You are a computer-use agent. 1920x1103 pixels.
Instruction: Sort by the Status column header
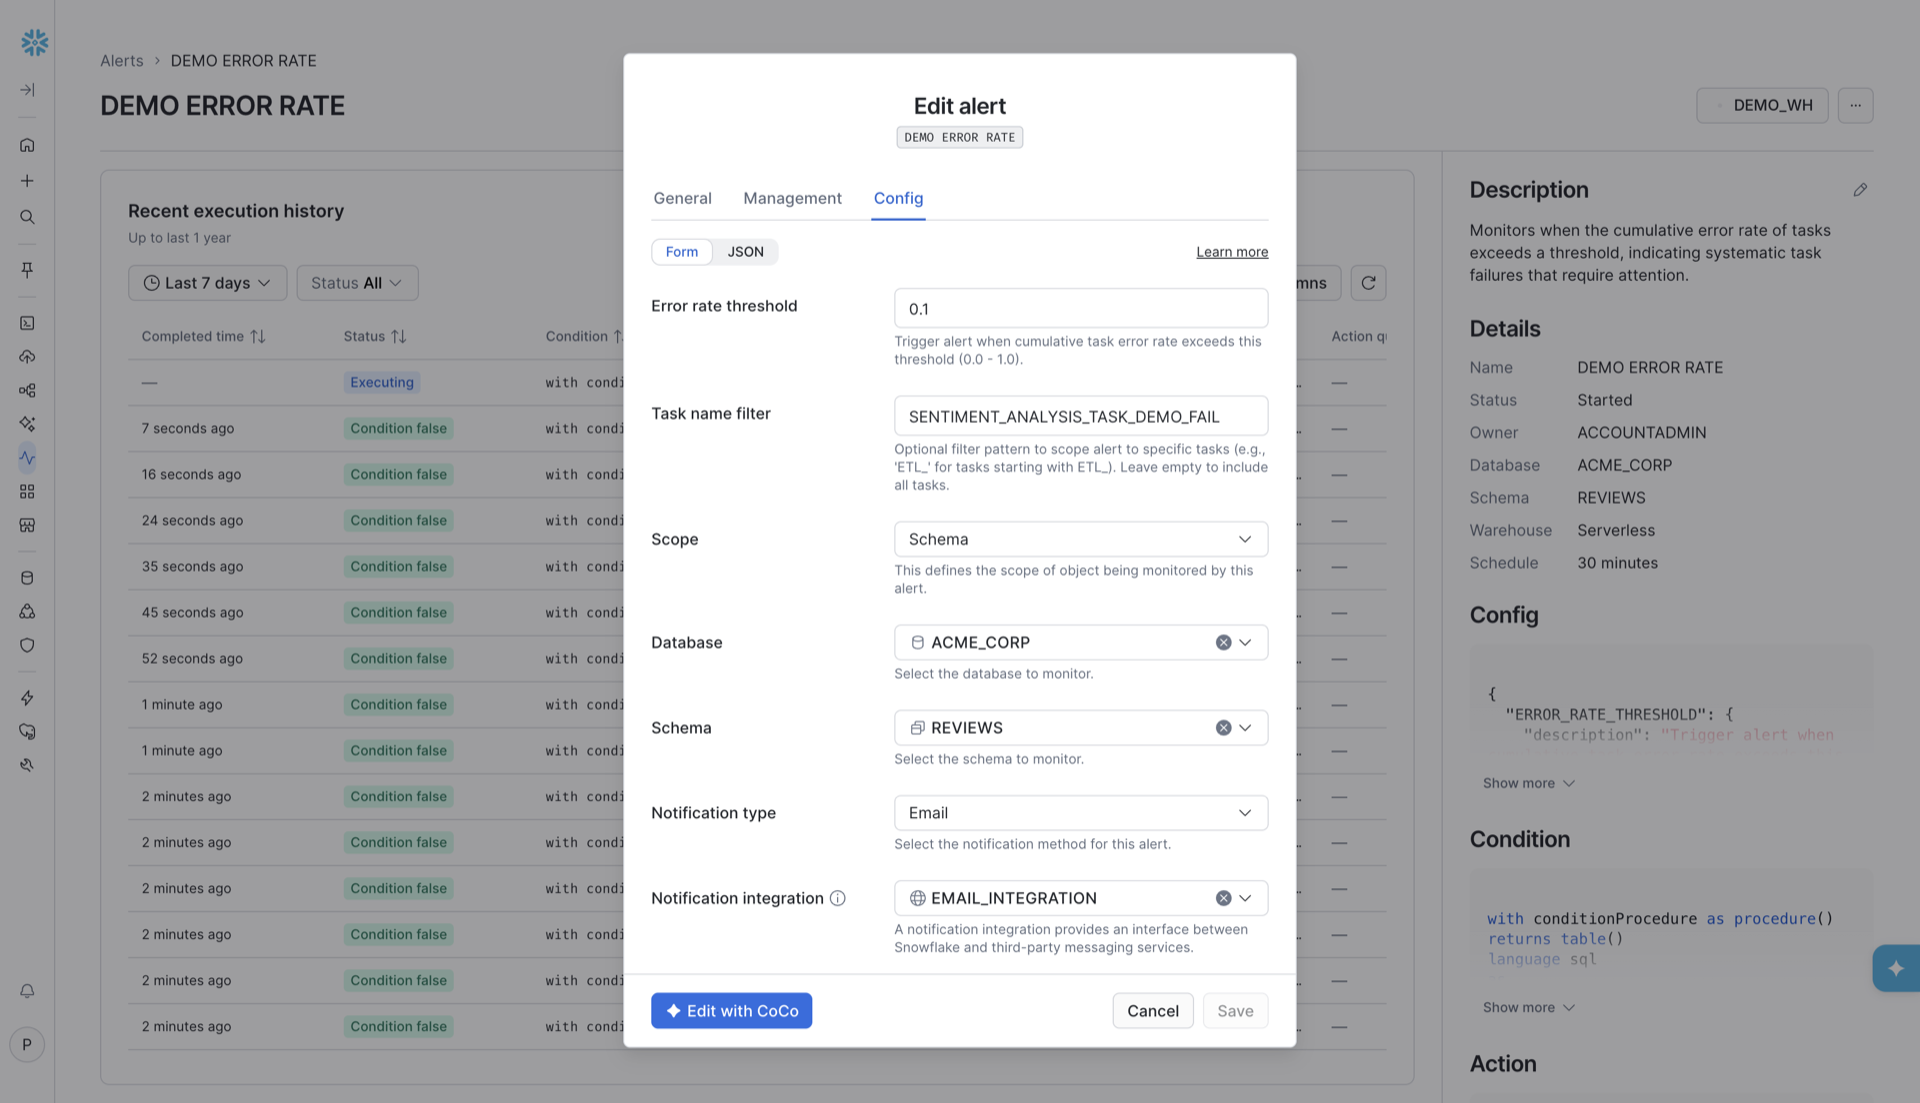click(375, 337)
